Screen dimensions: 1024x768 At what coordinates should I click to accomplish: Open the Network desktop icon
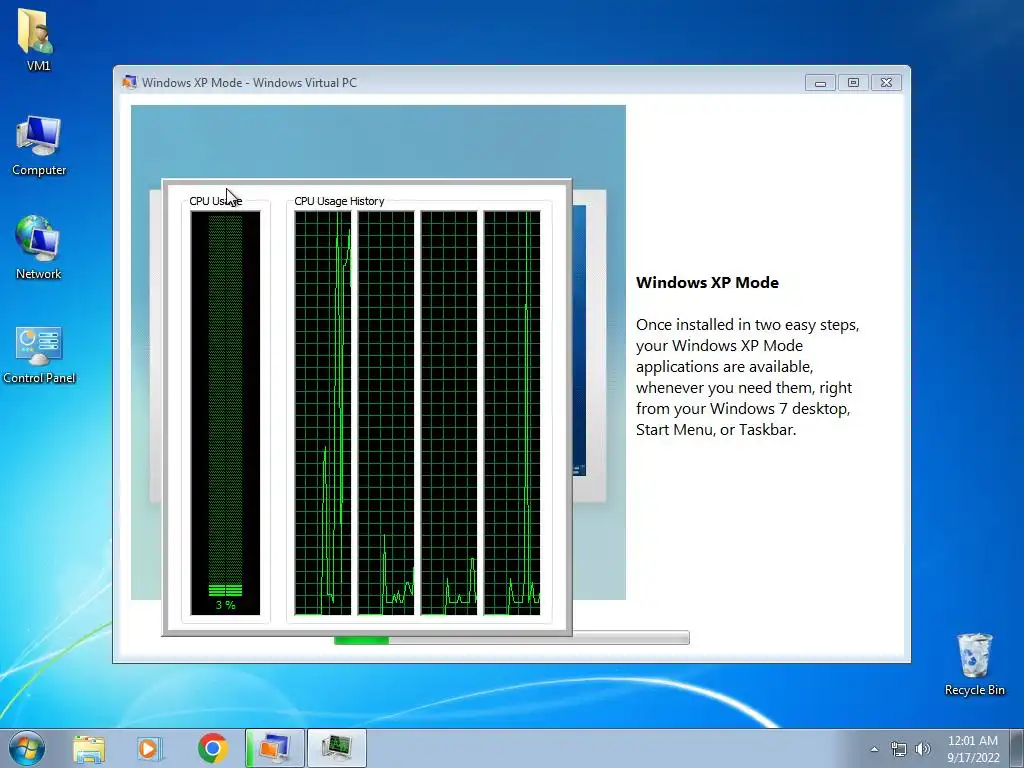pos(39,248)
